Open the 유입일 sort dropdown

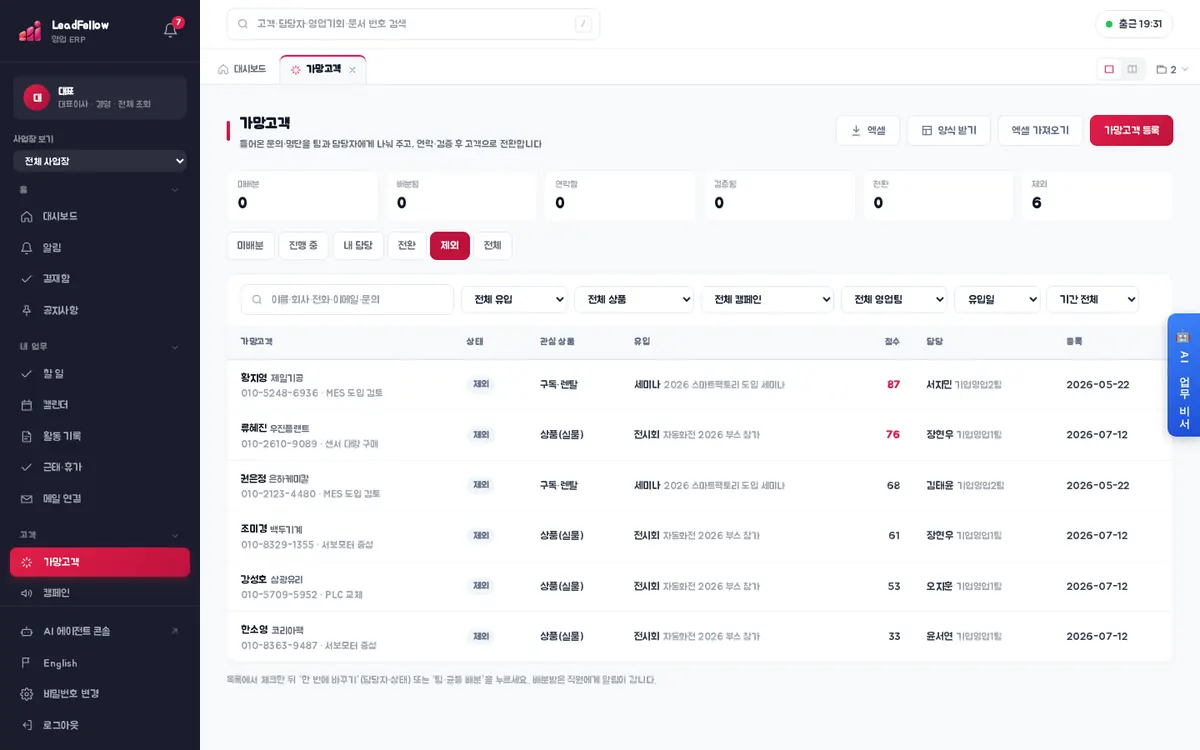coord(997,299)
